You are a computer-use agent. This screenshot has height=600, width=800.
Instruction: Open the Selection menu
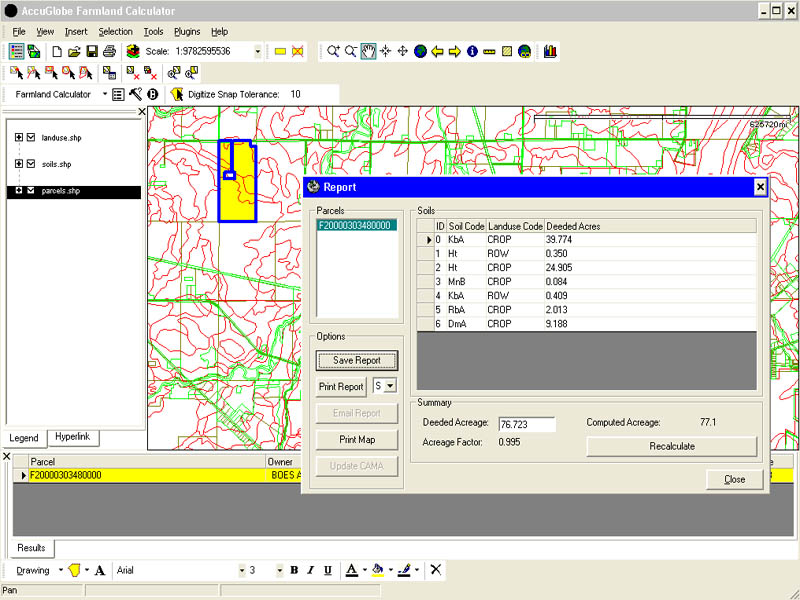pyautogui.click(x=115, y=32)
